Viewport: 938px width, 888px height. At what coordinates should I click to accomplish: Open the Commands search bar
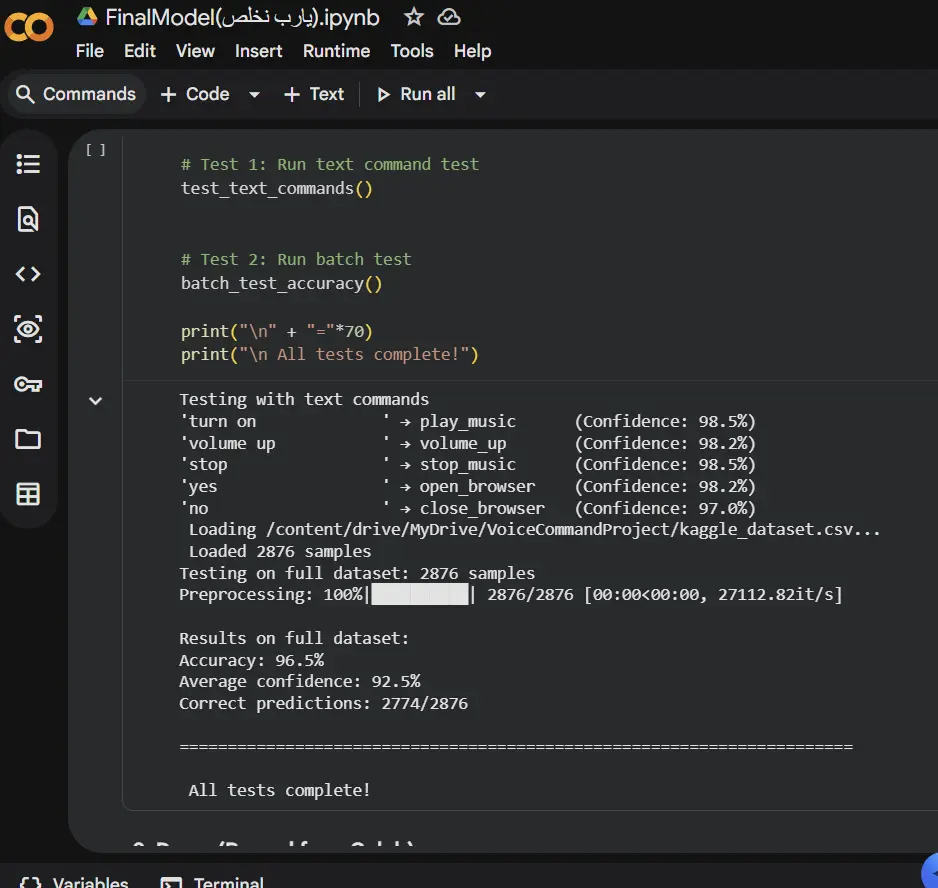(x=75, y=94)
